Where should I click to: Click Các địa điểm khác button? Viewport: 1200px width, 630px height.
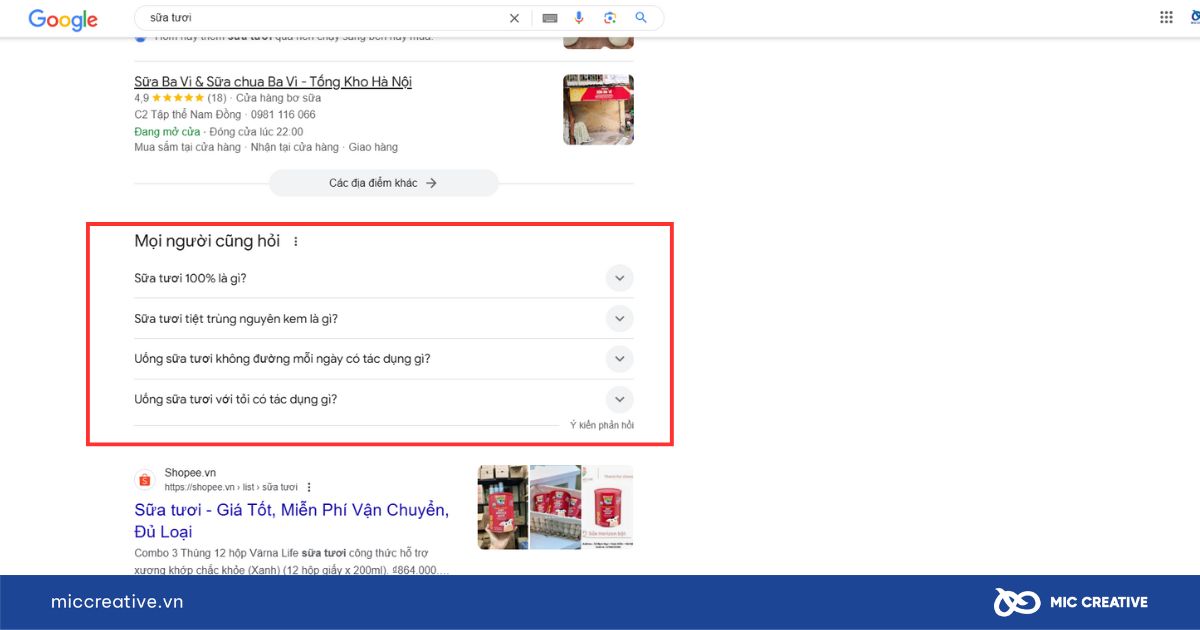[384, 183]
